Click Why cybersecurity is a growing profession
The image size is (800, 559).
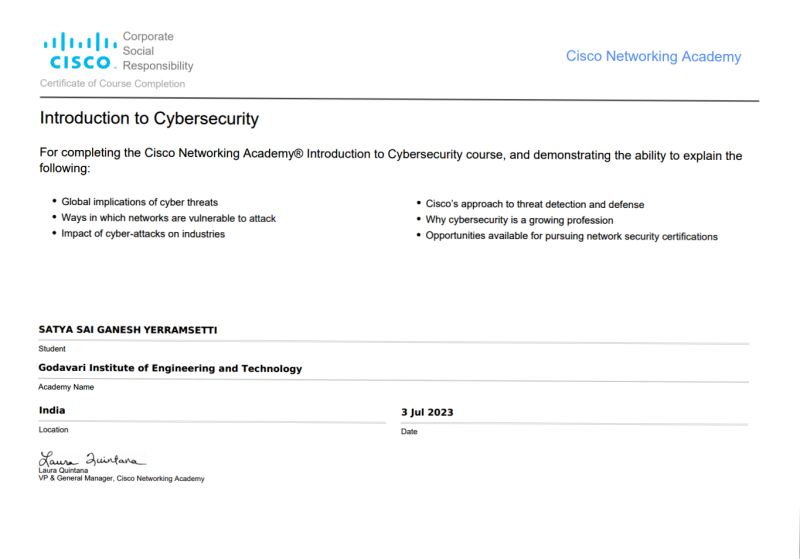pyautogui.click(x=519, y=220)
